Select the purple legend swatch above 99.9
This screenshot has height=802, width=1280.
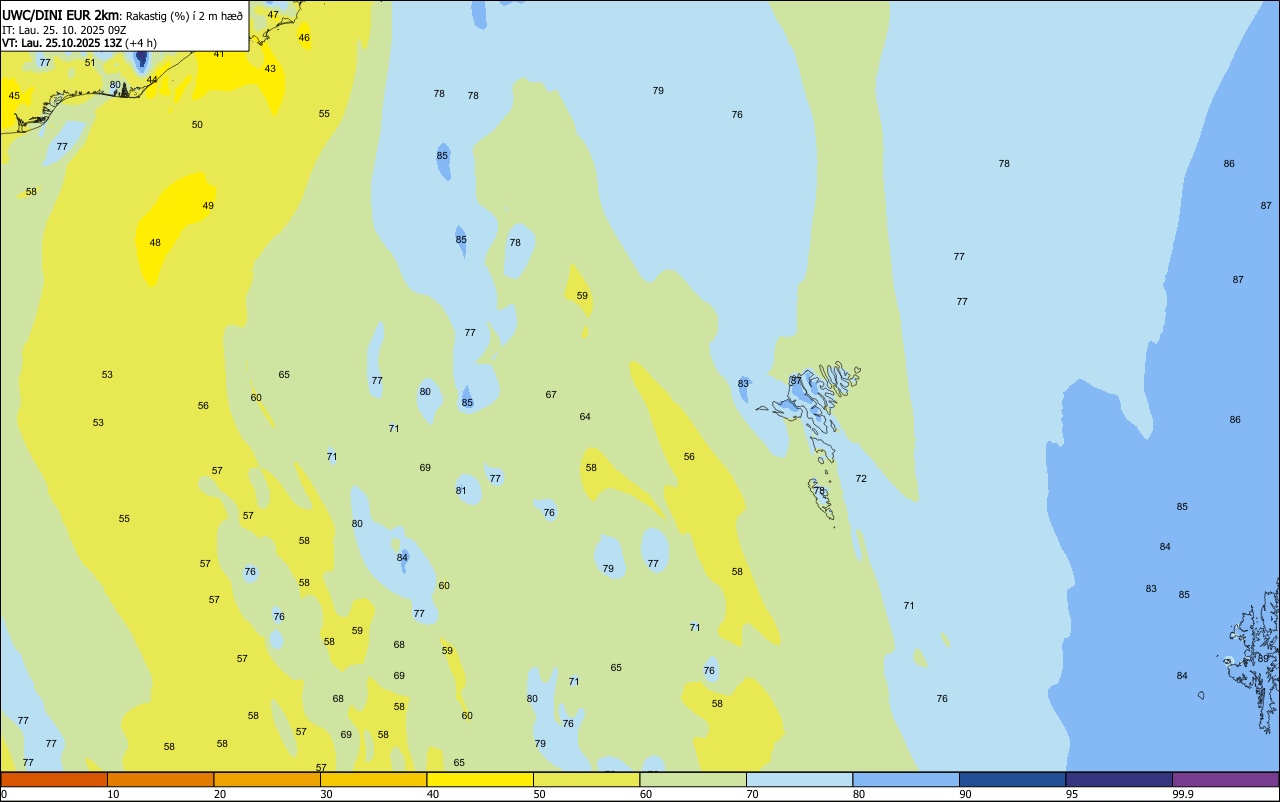pyautogui.click(x=1225, y=779)
